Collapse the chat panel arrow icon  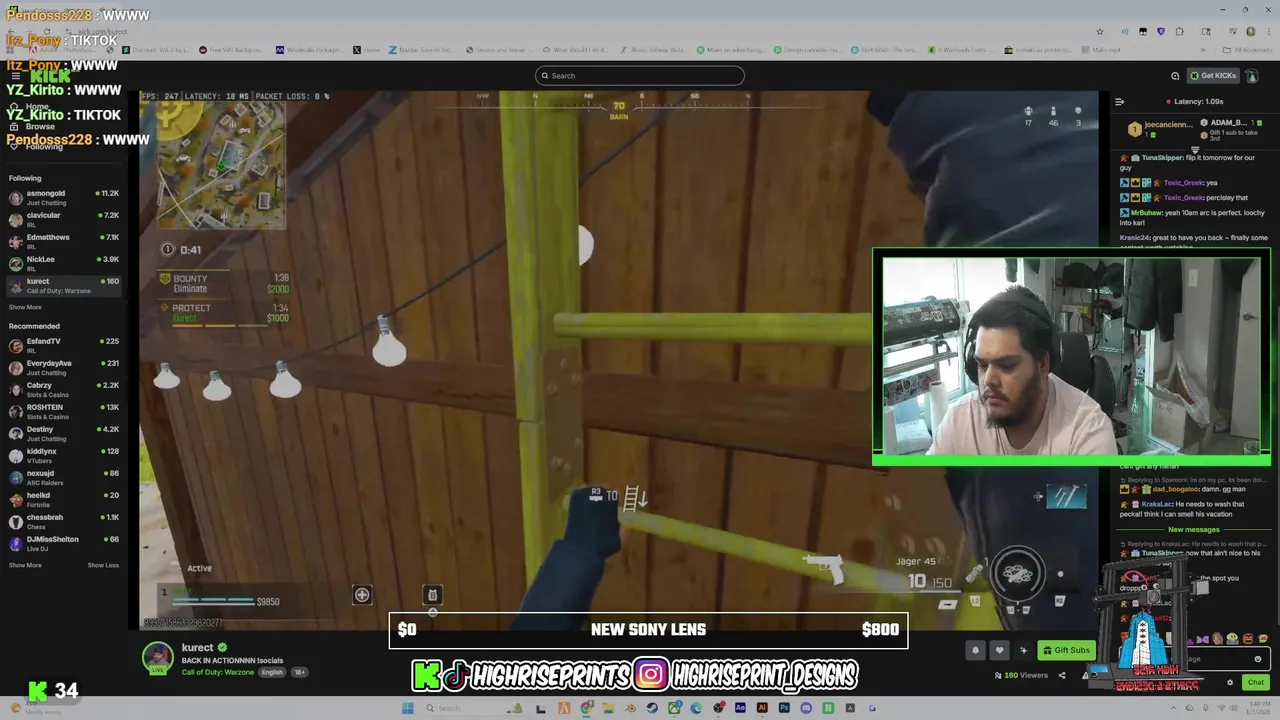pyautogui.click(x=1119, y=101)
